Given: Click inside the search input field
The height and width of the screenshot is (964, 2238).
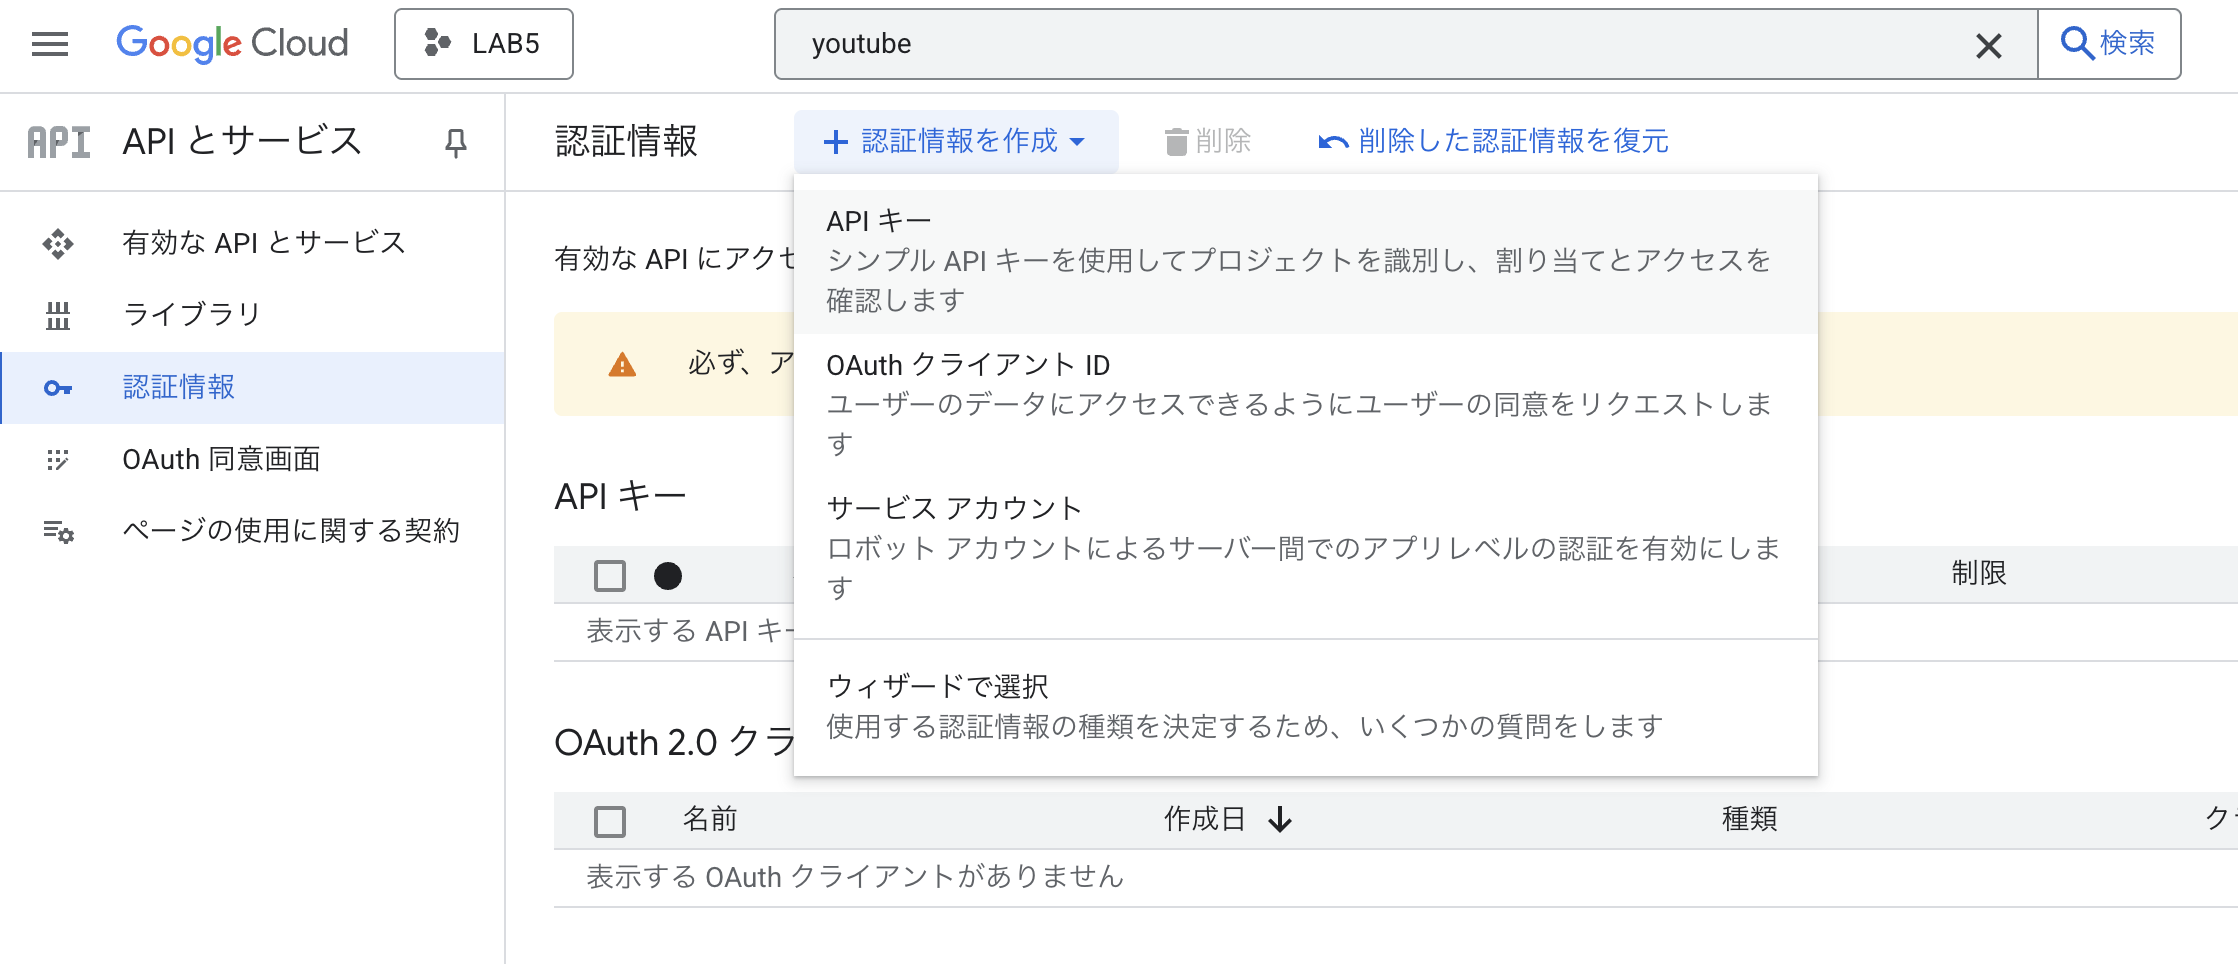Looking at the screenshot, I should (1300, 44).
